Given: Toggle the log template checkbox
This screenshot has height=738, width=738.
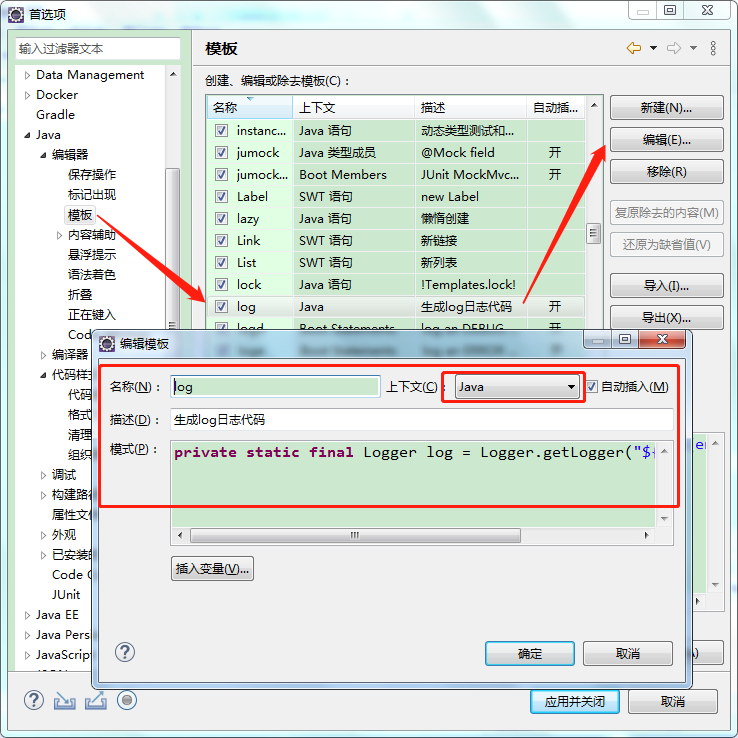Looking at the screenshot, I should [221, 307].
